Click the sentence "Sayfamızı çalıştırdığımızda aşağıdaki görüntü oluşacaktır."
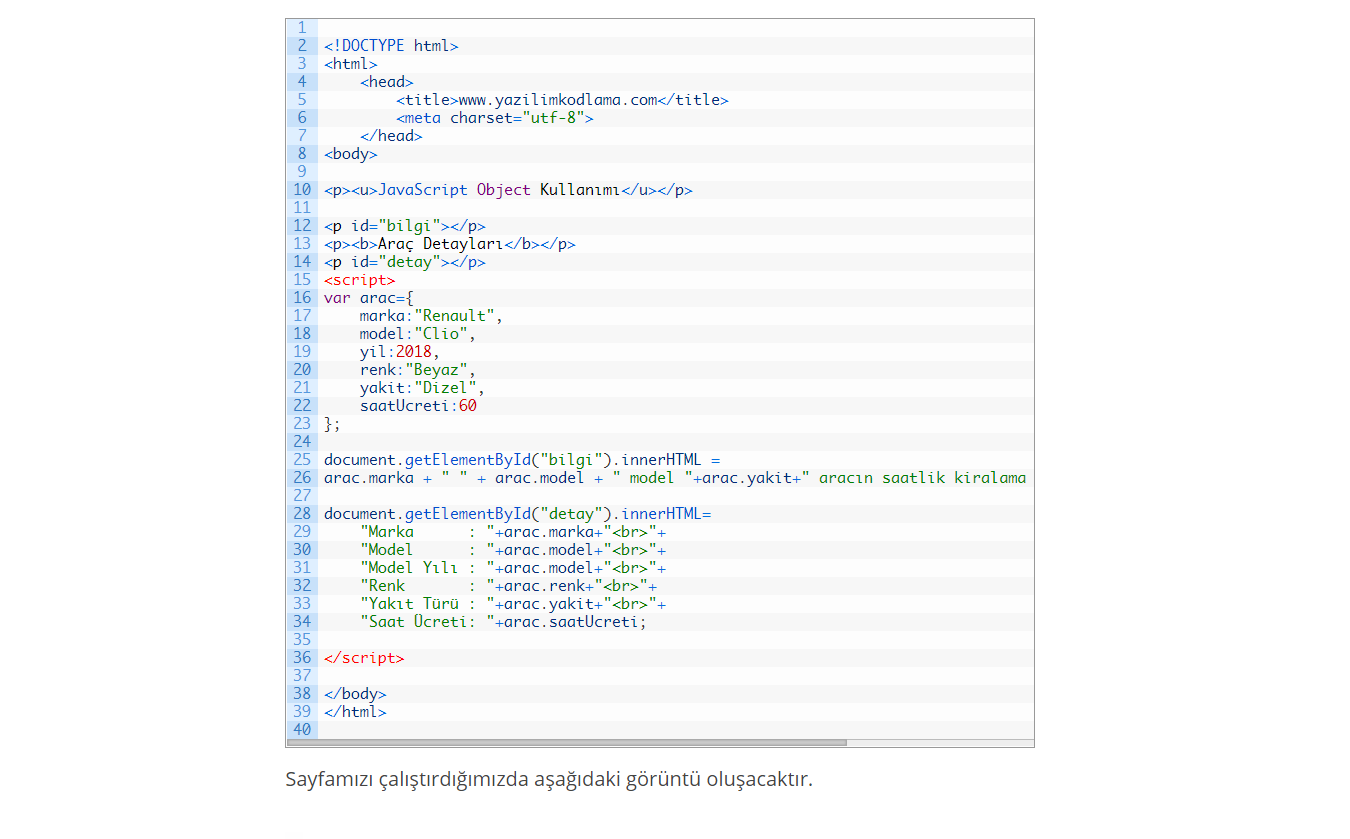The image size is (1350, 839). point(549,779)
